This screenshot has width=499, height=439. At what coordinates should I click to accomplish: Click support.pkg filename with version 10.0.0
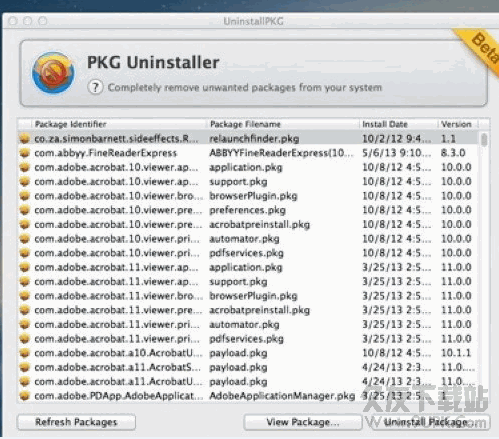pos(238,182)
